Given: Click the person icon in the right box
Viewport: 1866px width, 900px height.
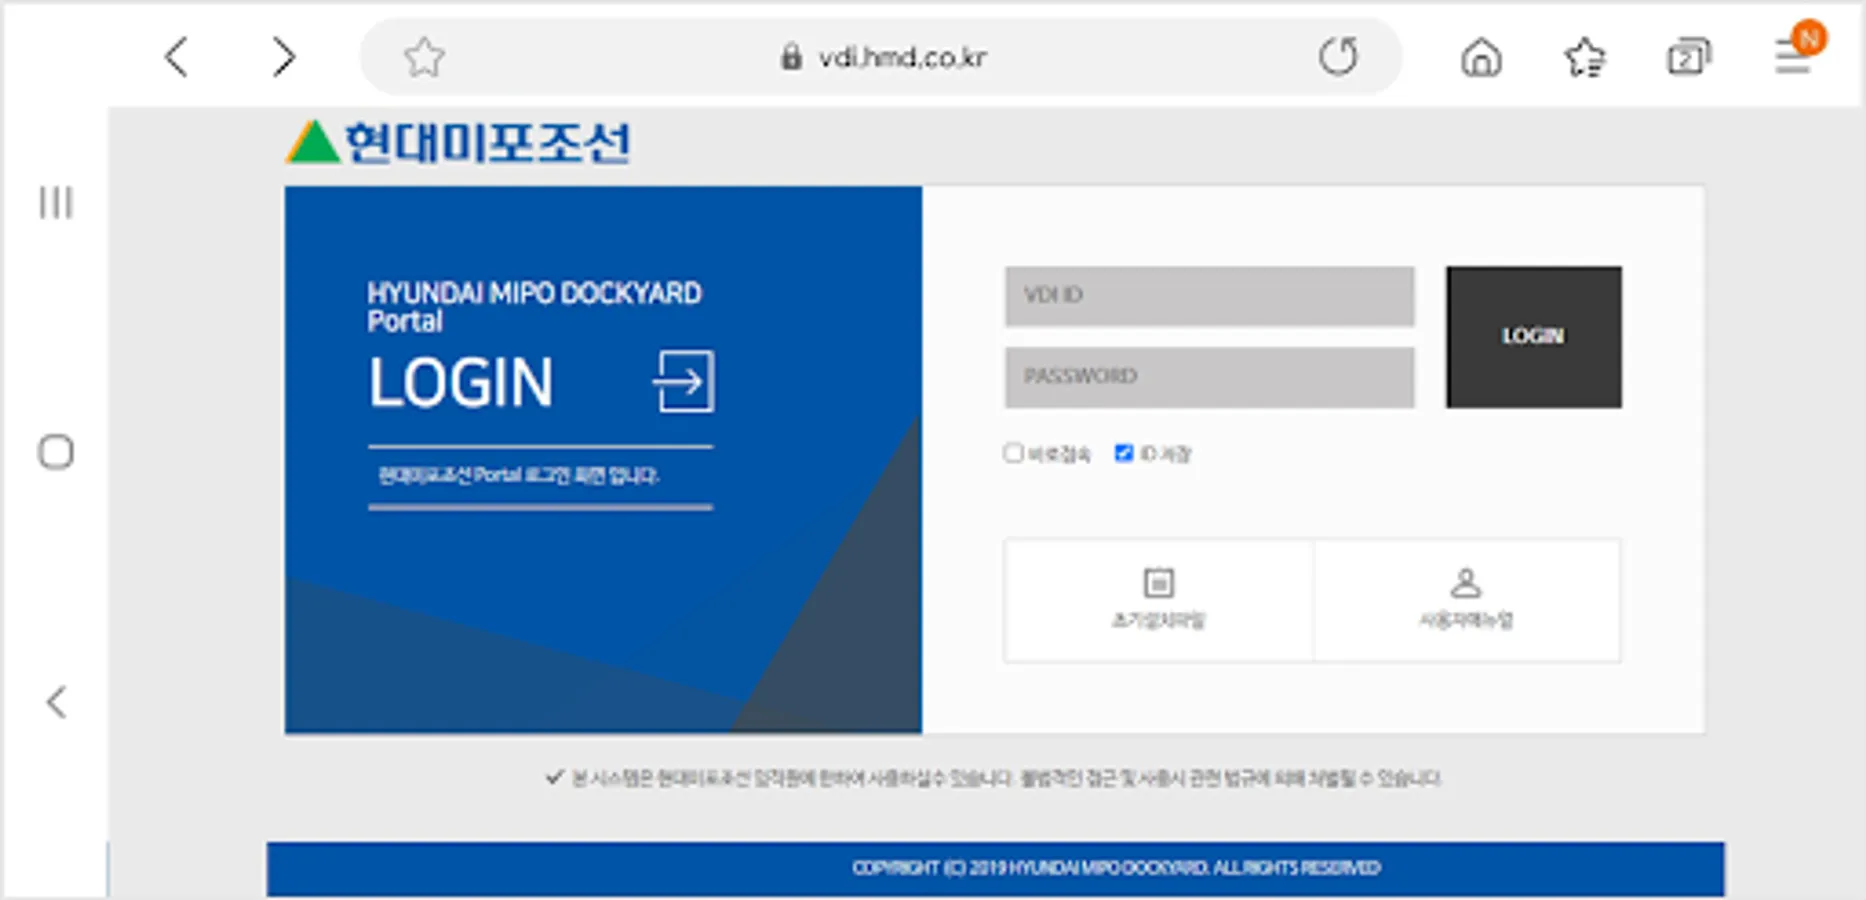Looking at the screenshot, I should [x=1465, y=582].
